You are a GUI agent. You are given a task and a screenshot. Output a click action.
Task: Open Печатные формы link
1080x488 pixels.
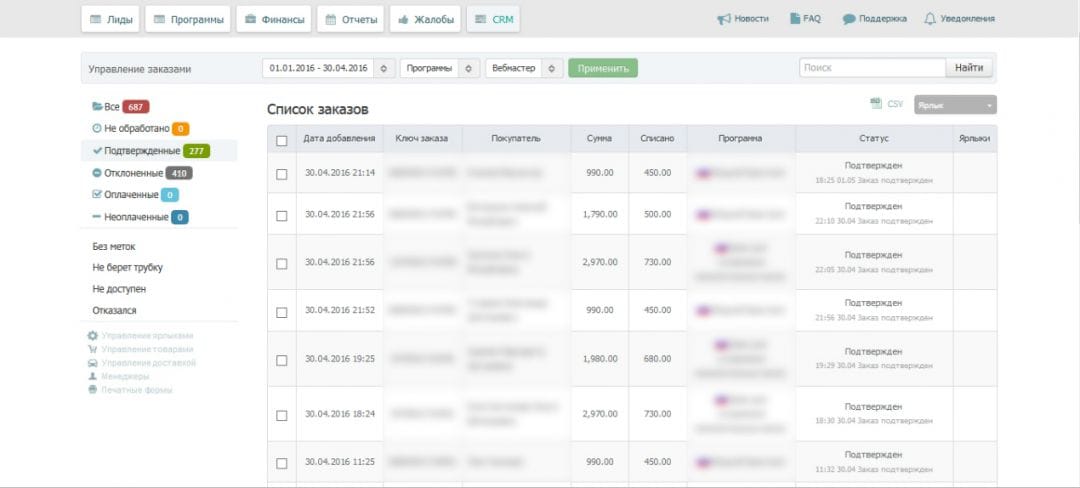click(x=136, y=390)
